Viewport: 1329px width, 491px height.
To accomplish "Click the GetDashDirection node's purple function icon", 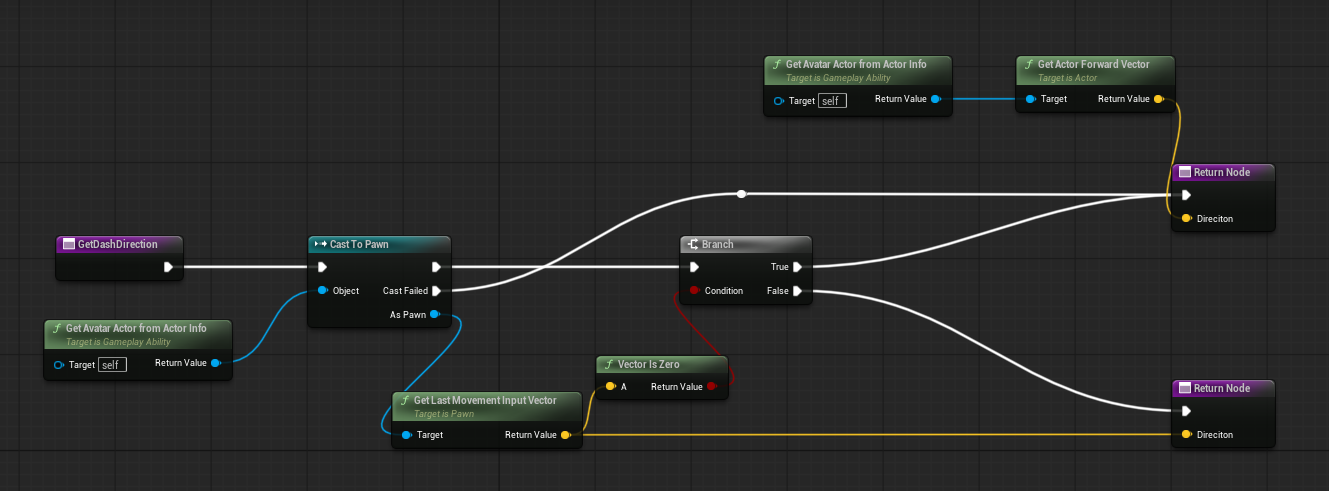I will (x=68, y=244).
